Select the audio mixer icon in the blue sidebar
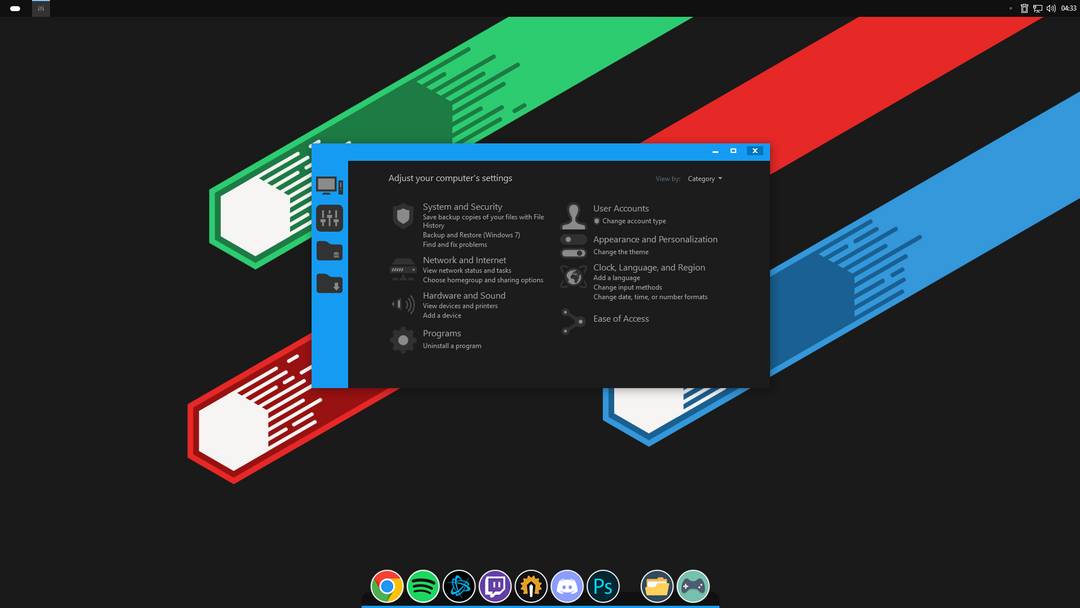Viewport: 1080px width, 608px height. 330,217
